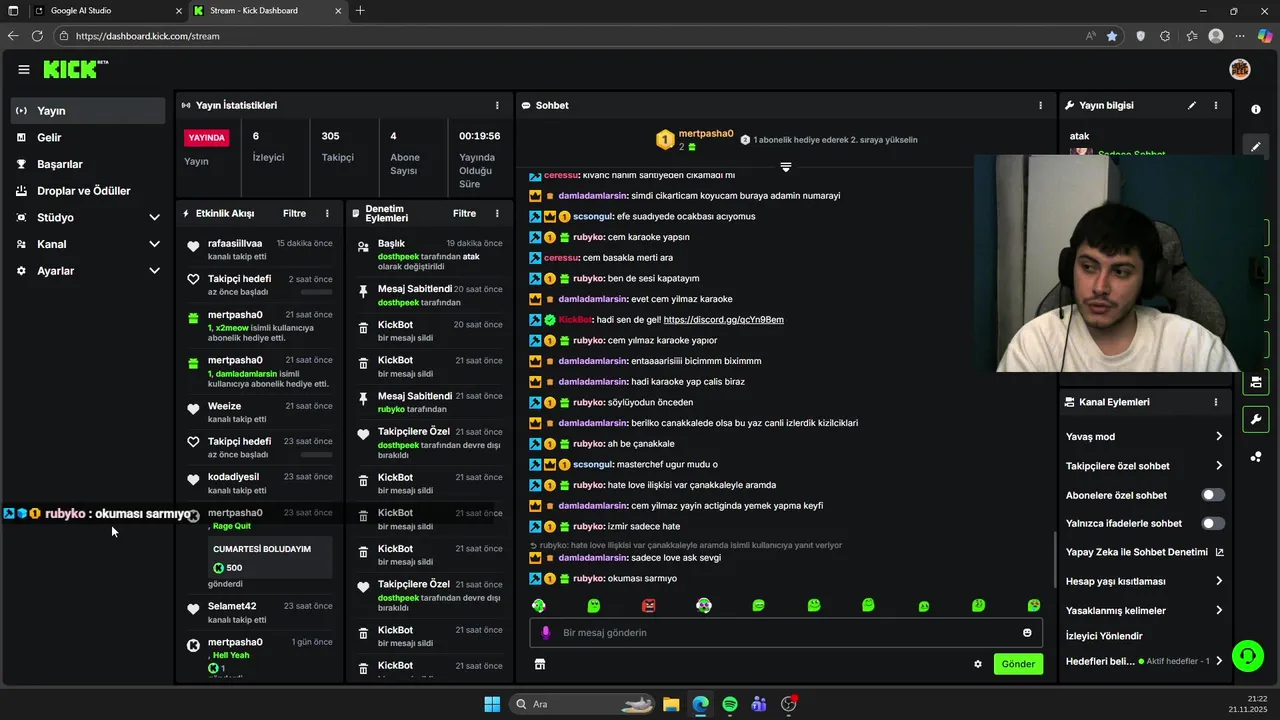Toggle Abonelere özel sohbet switch

tap(1213, 495)
